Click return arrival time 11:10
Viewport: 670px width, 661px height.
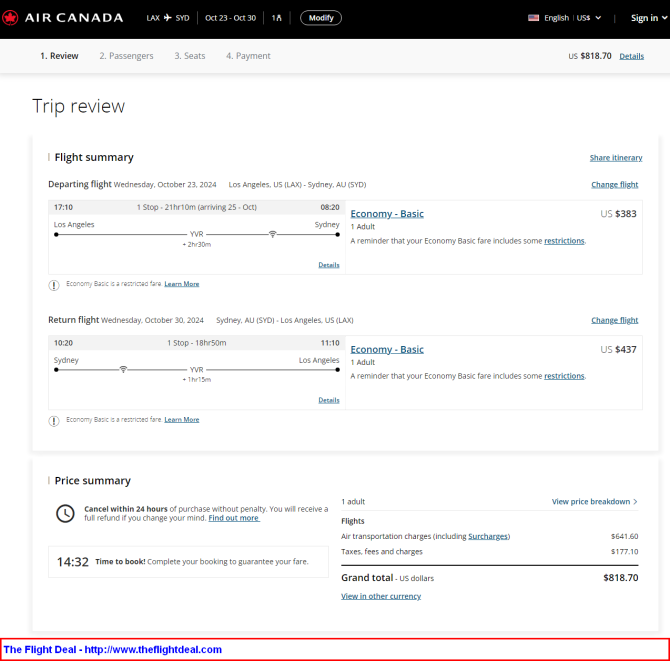tap(330, 343)
